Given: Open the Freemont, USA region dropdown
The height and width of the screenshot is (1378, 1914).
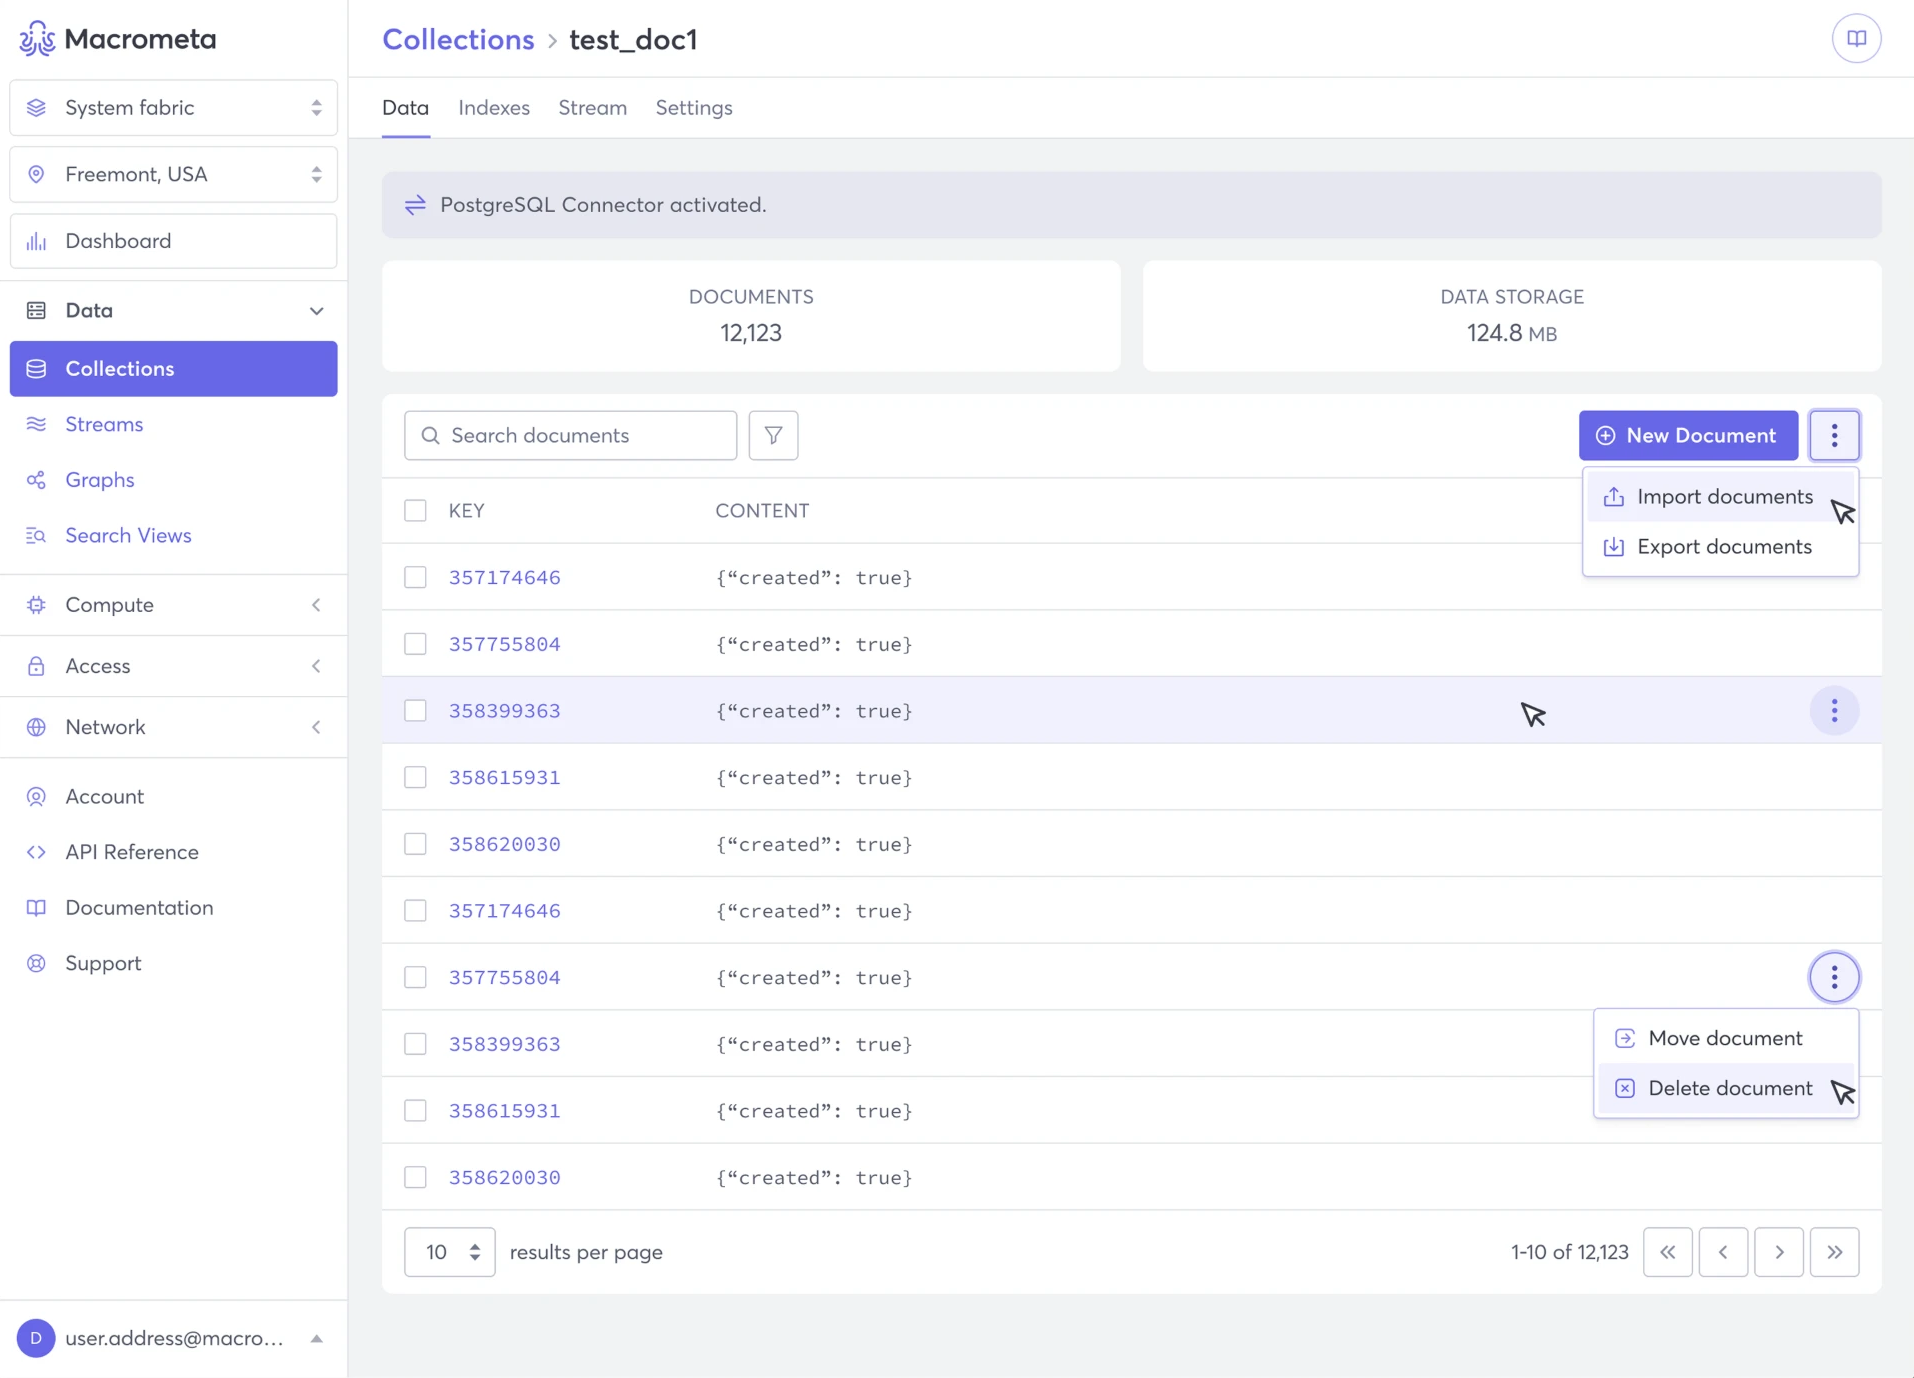Looking at the screenshot, I should tap(173, 175).
